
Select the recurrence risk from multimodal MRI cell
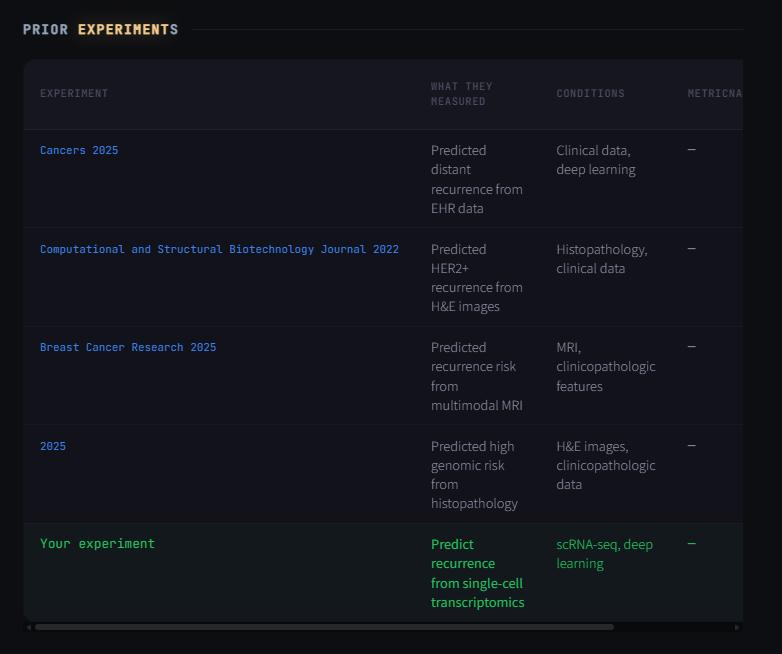[476, 376]
